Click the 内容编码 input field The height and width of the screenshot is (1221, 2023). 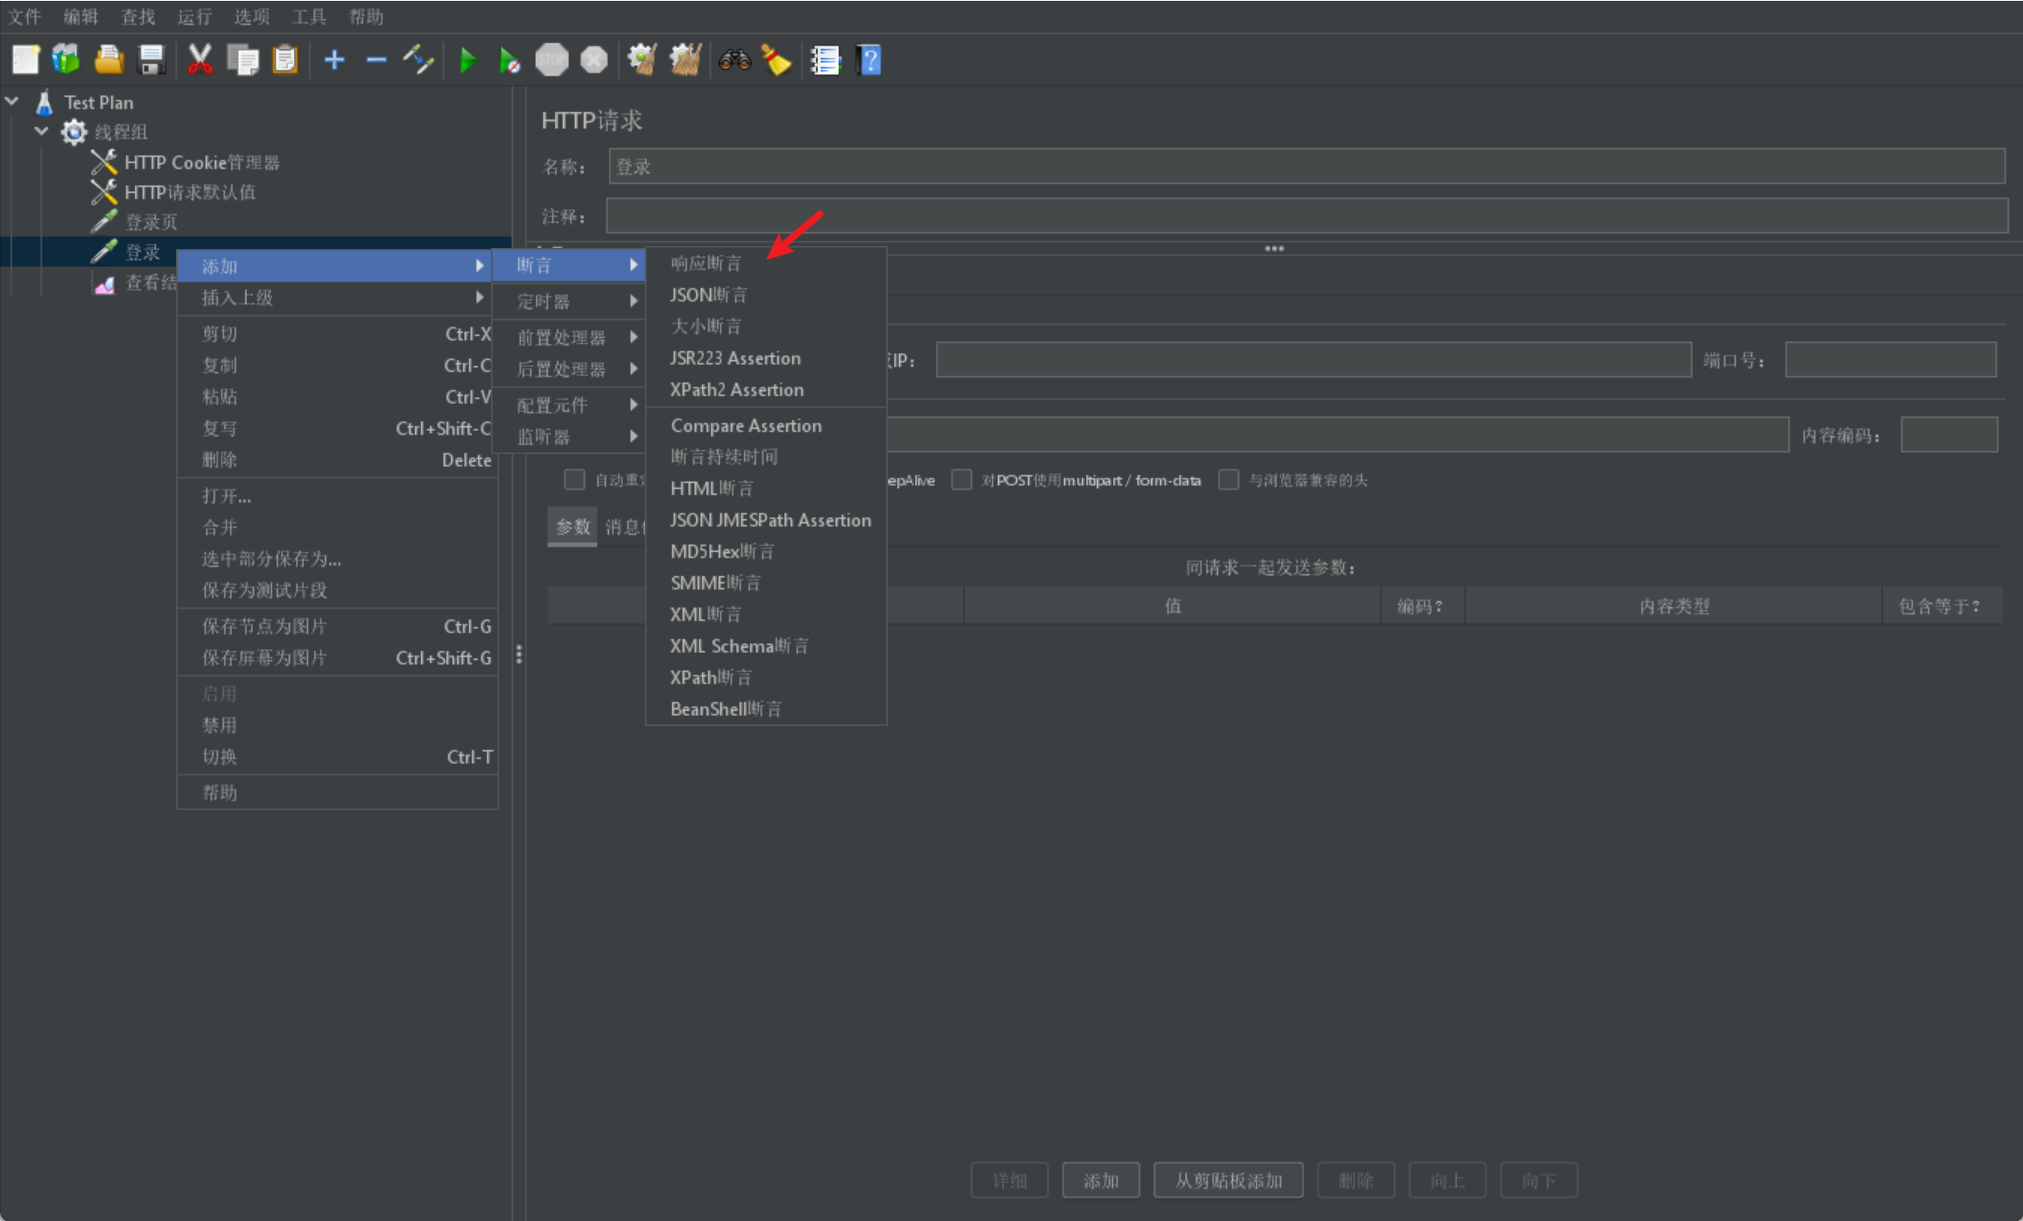pos(1948,432)
